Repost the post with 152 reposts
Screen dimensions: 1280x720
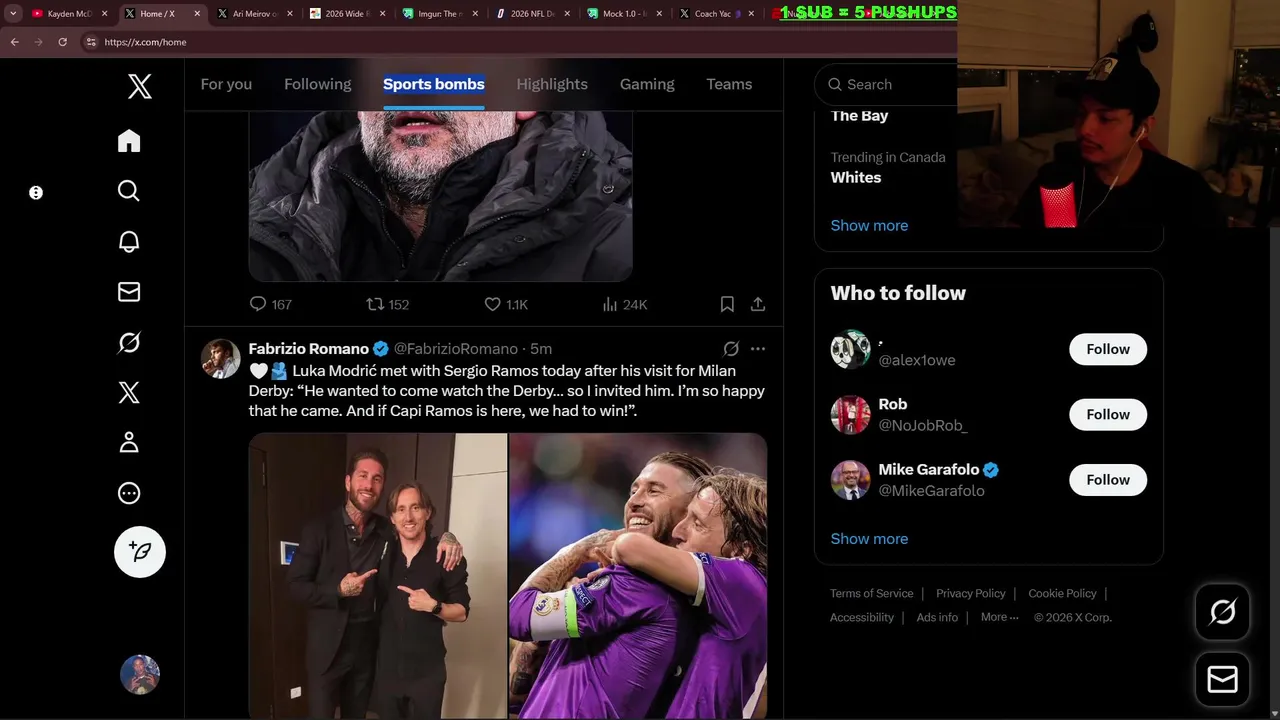point(387,304)
